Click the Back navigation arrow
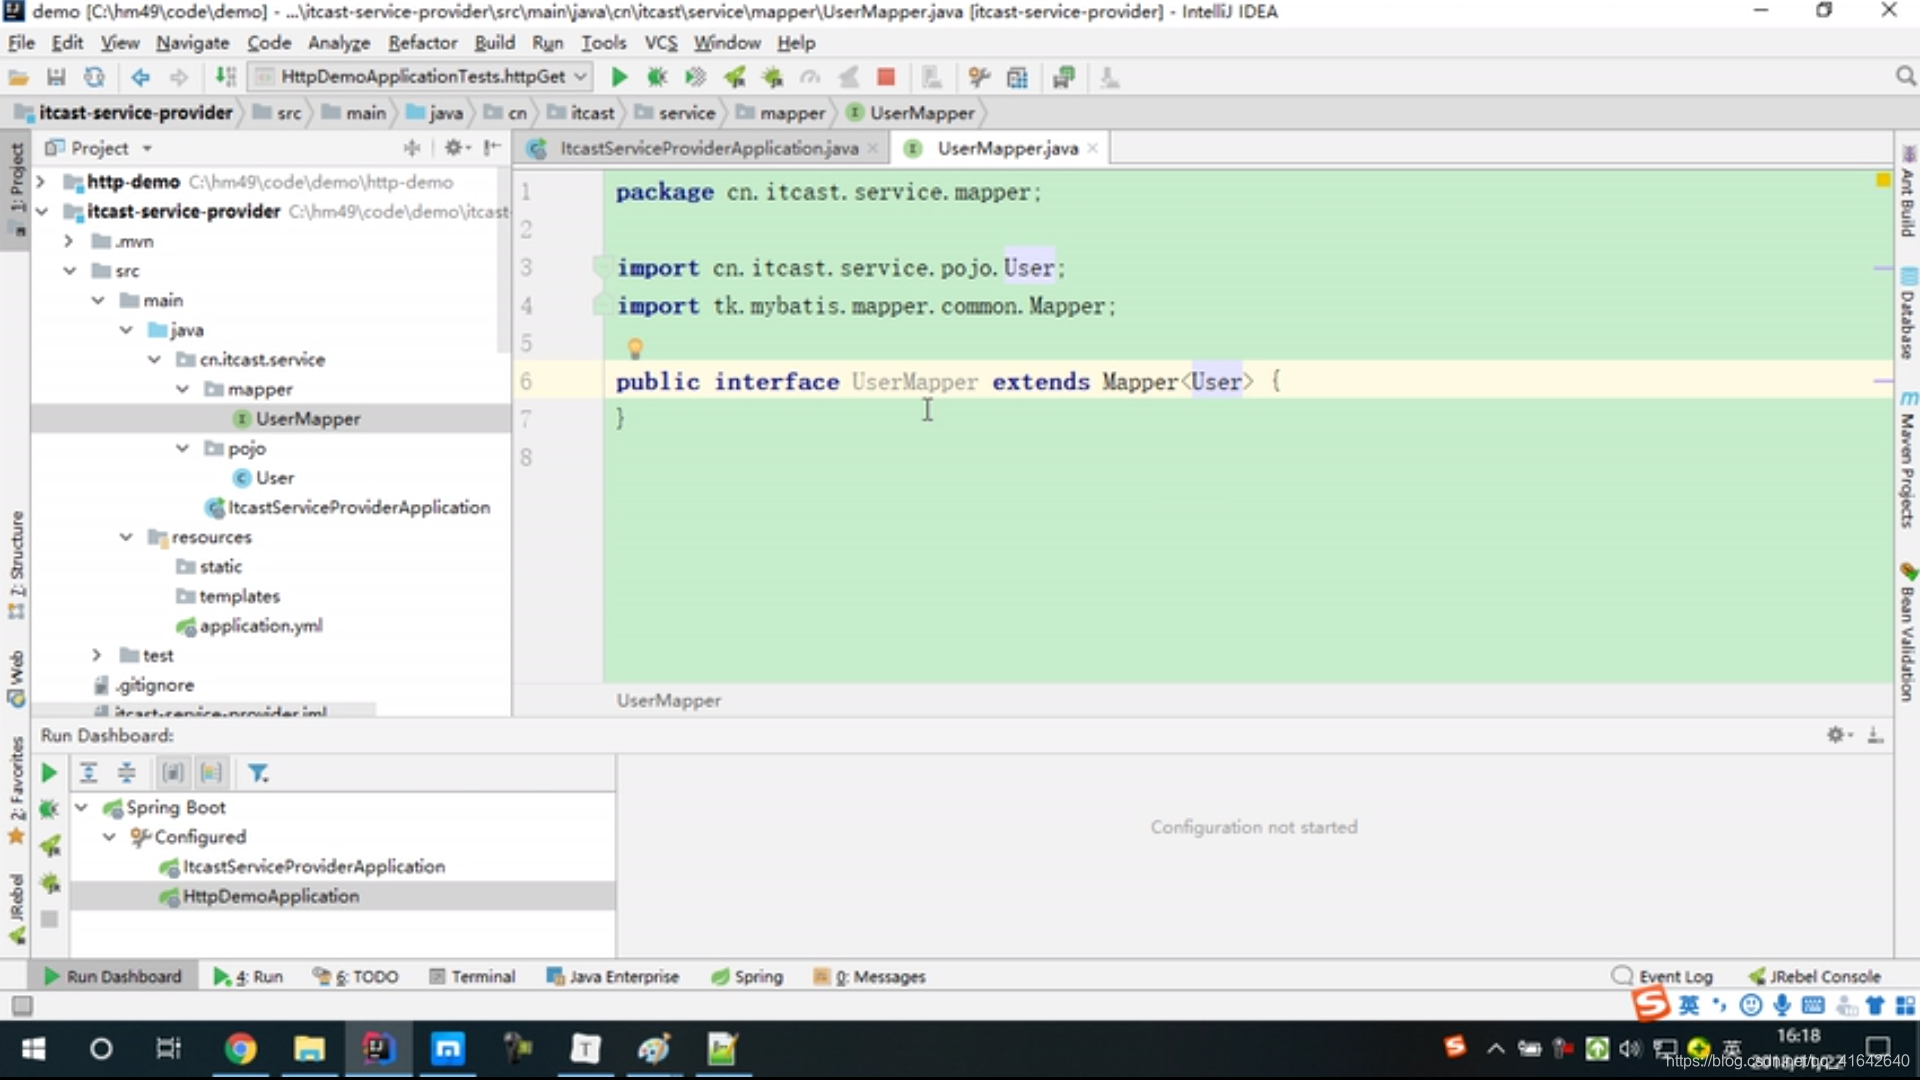This screenshot has width=1920, height=1080. coord(140,77)
